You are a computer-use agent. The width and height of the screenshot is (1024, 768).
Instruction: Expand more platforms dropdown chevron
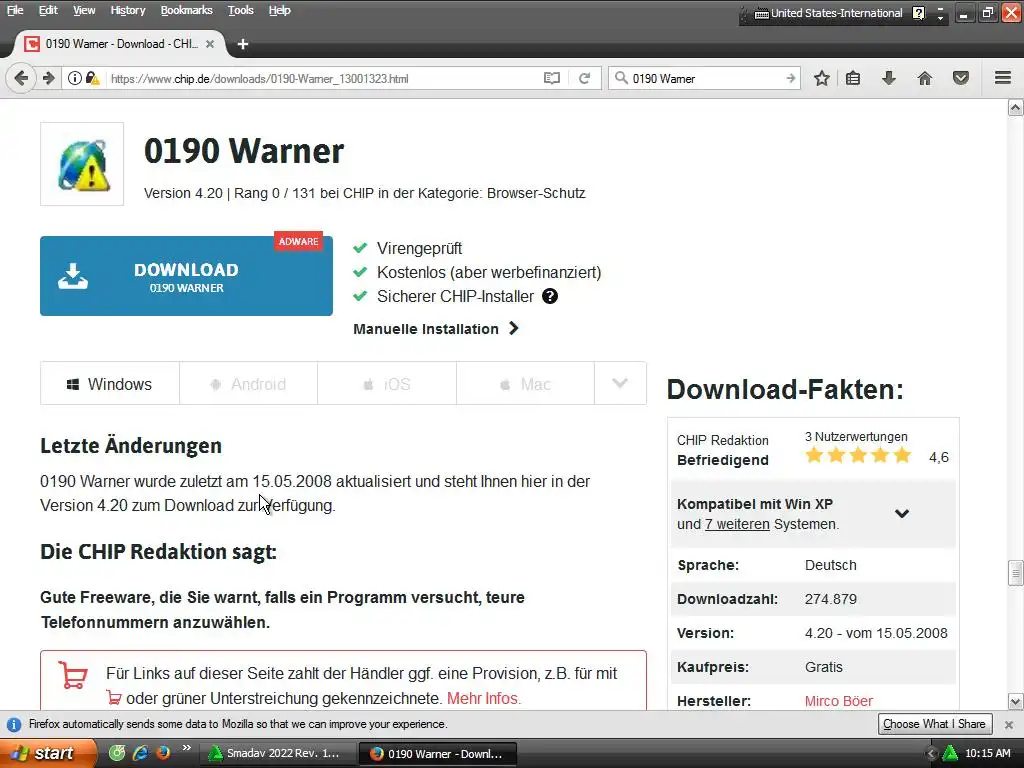(620, 383)
